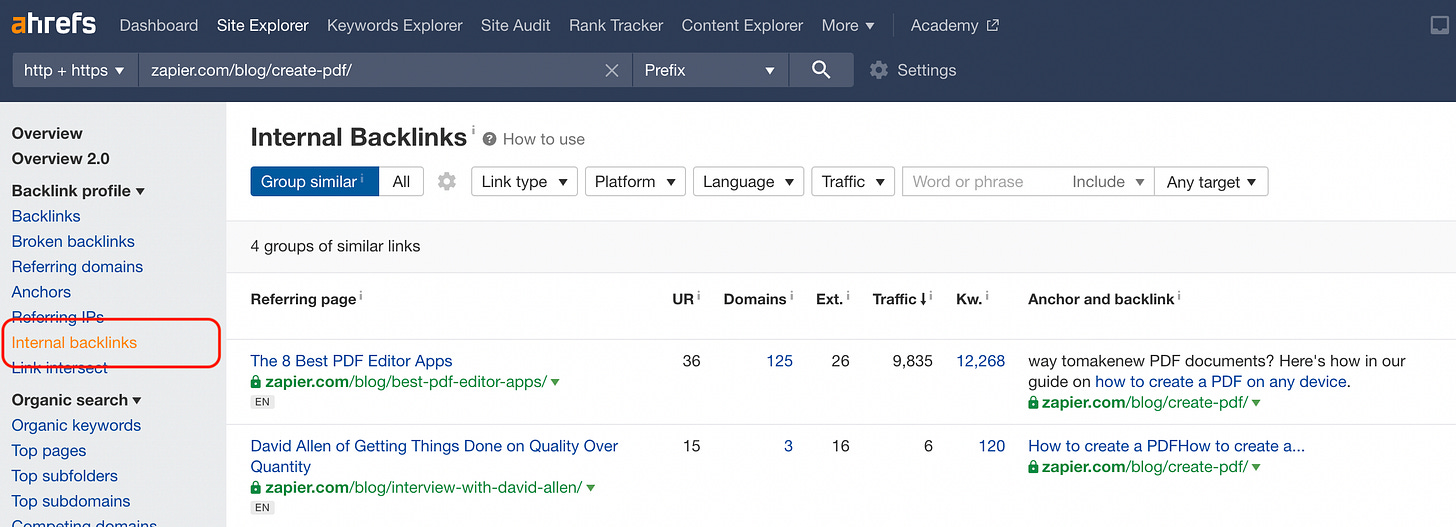Click the gear icon beside All button
Image resolution: width=1456 pixels, height=527 pixels.
(x=447, y=181)
